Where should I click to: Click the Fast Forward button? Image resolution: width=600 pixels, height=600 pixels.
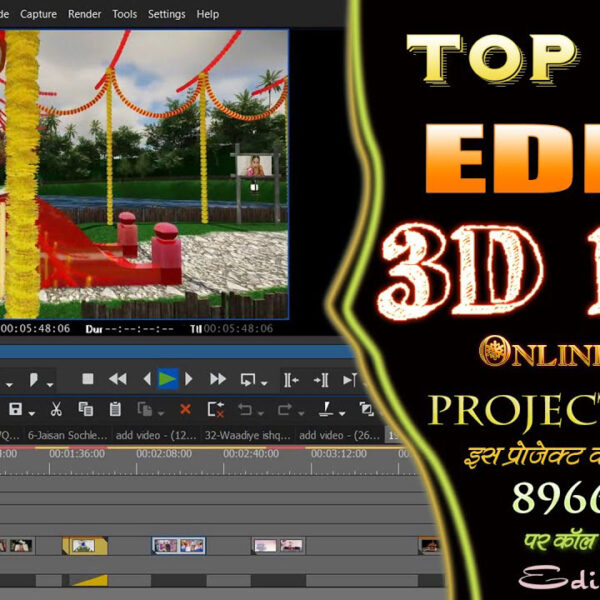(x=218, y=379)
